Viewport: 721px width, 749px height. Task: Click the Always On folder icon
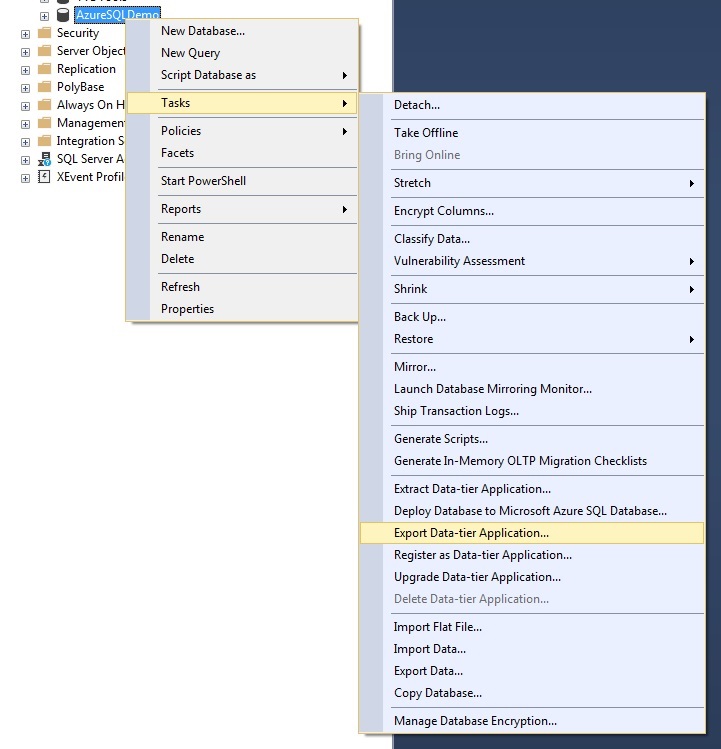(x=44, y=105)
